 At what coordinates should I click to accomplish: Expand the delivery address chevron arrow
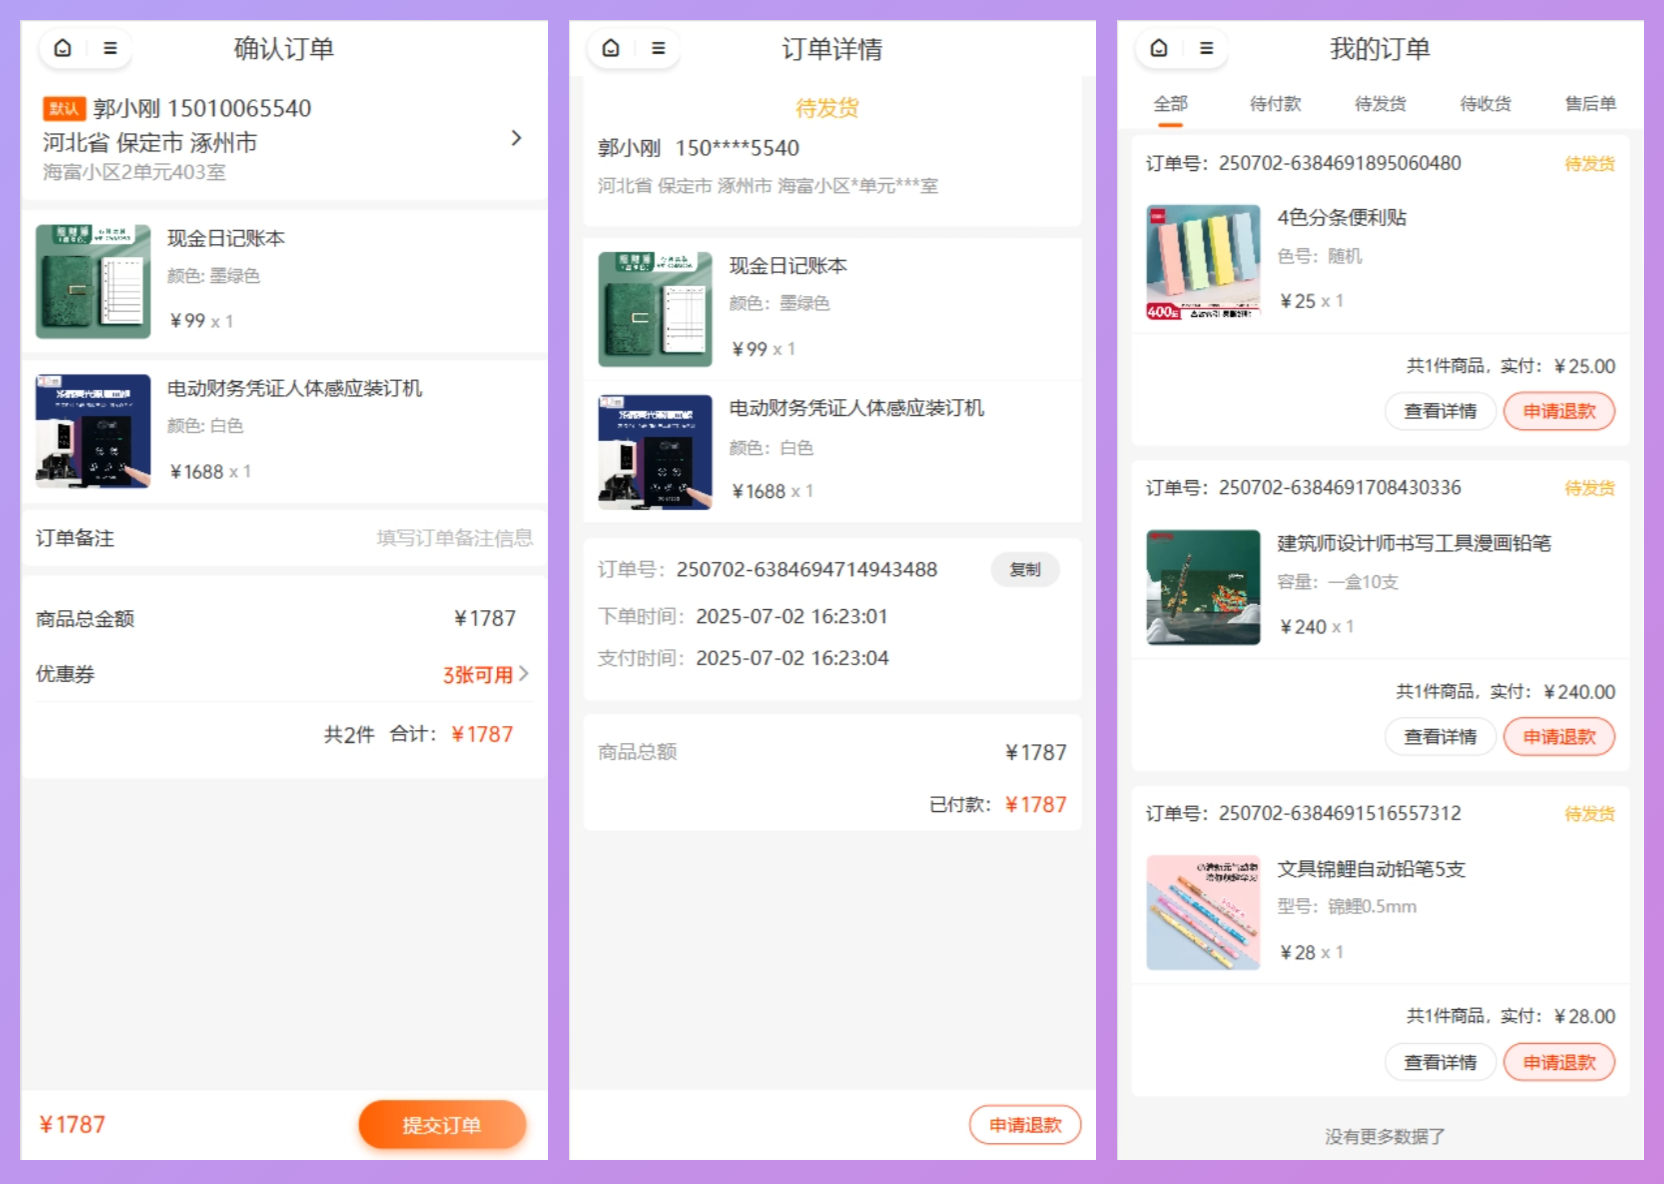(516, 138)
